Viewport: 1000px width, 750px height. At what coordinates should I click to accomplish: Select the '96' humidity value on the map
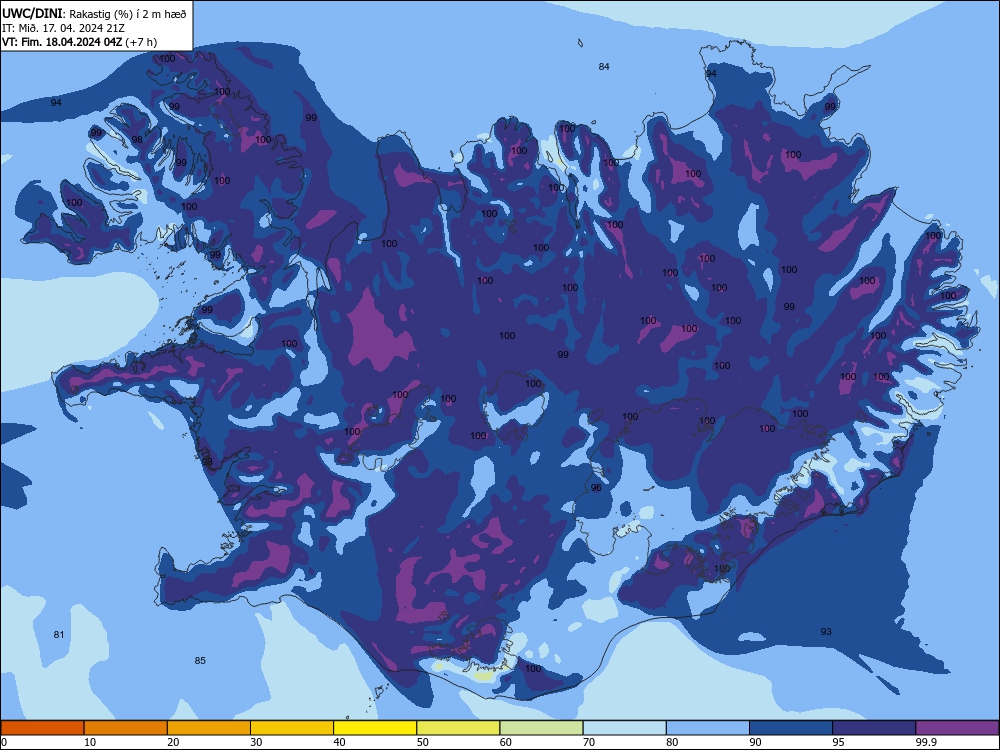[x=596, y=488]
